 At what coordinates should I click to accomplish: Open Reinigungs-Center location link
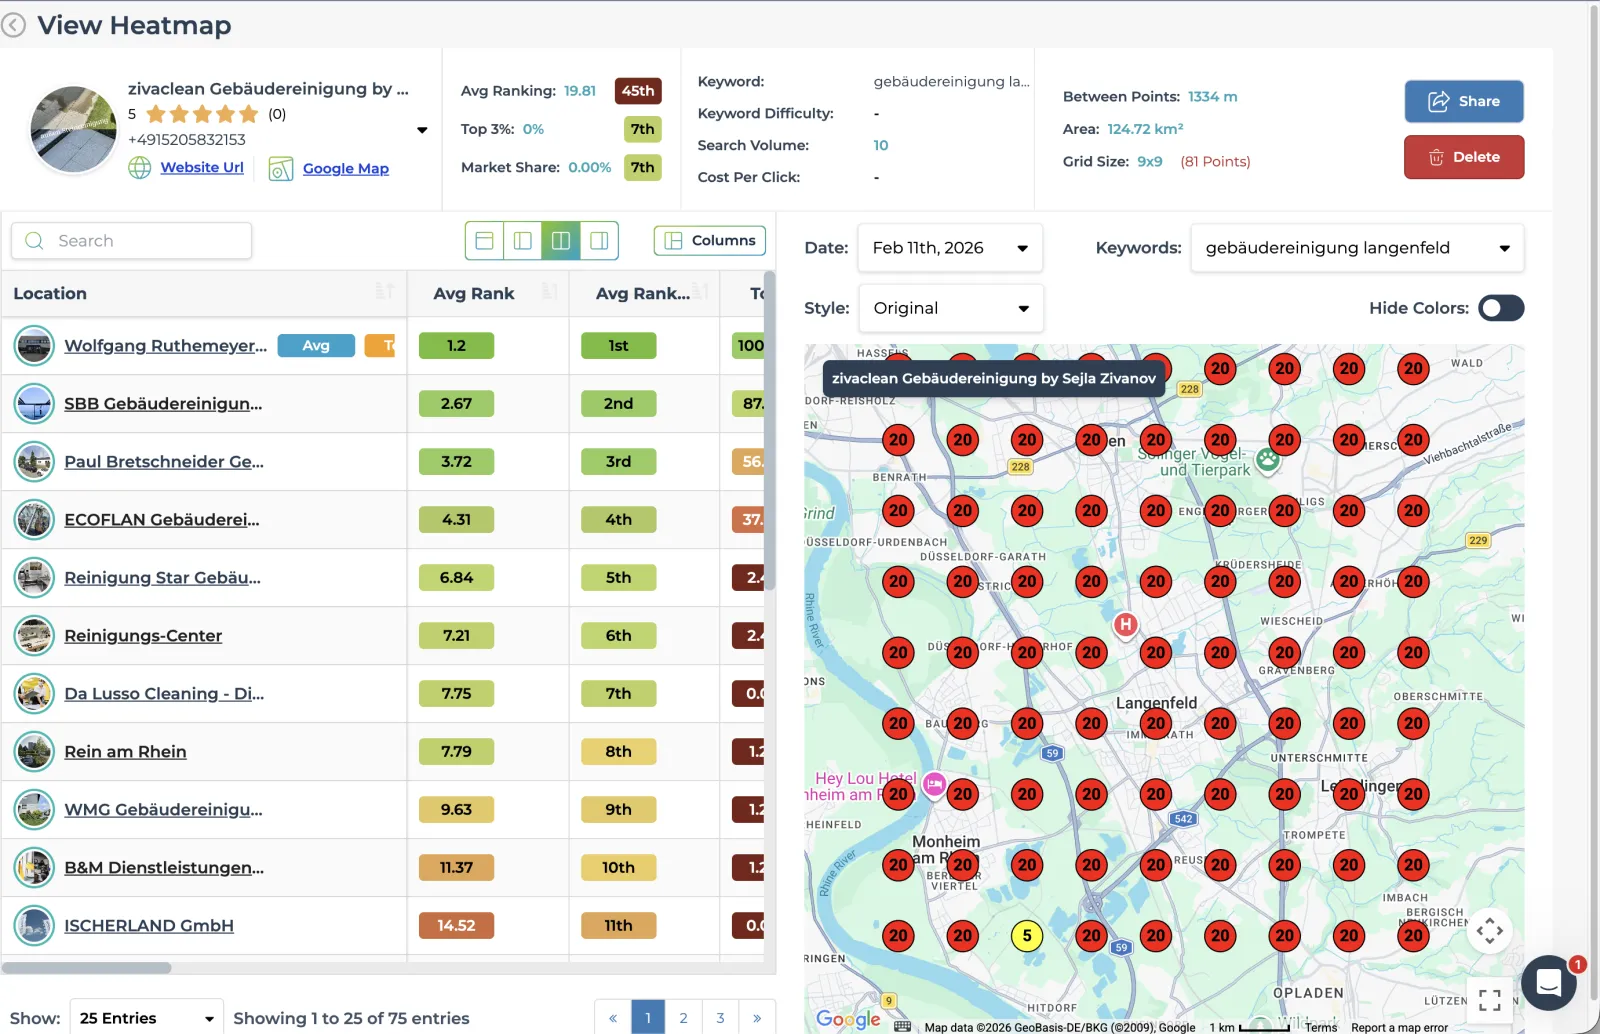[143, 636]
